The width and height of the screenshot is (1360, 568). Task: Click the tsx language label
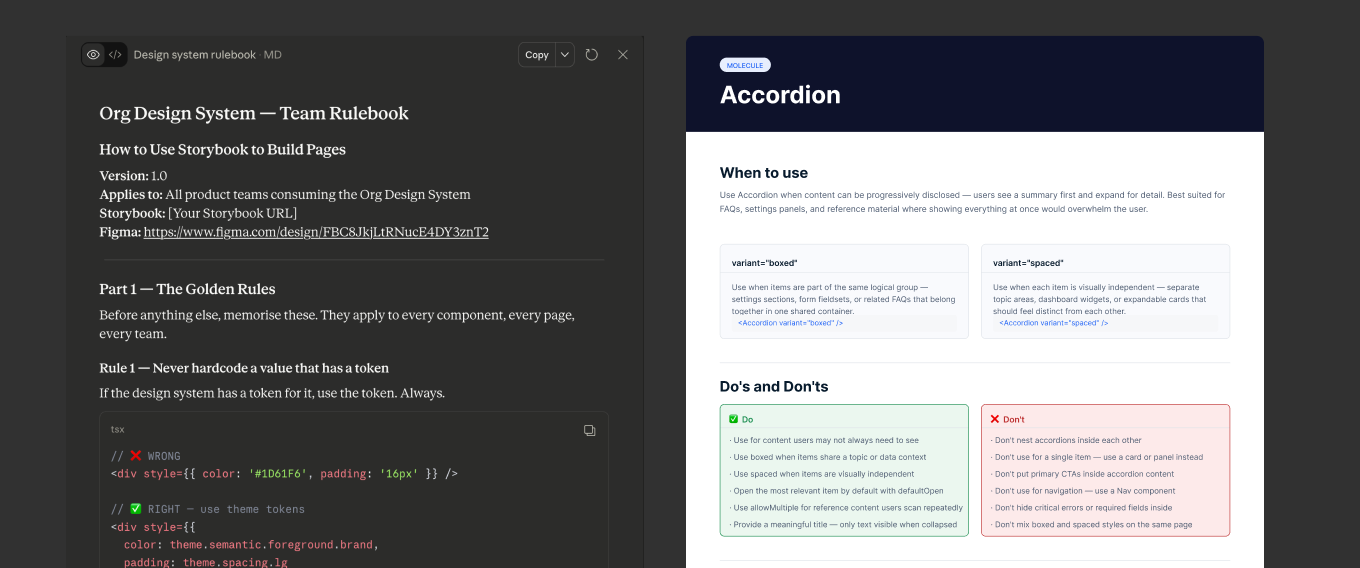pos(118,429)
